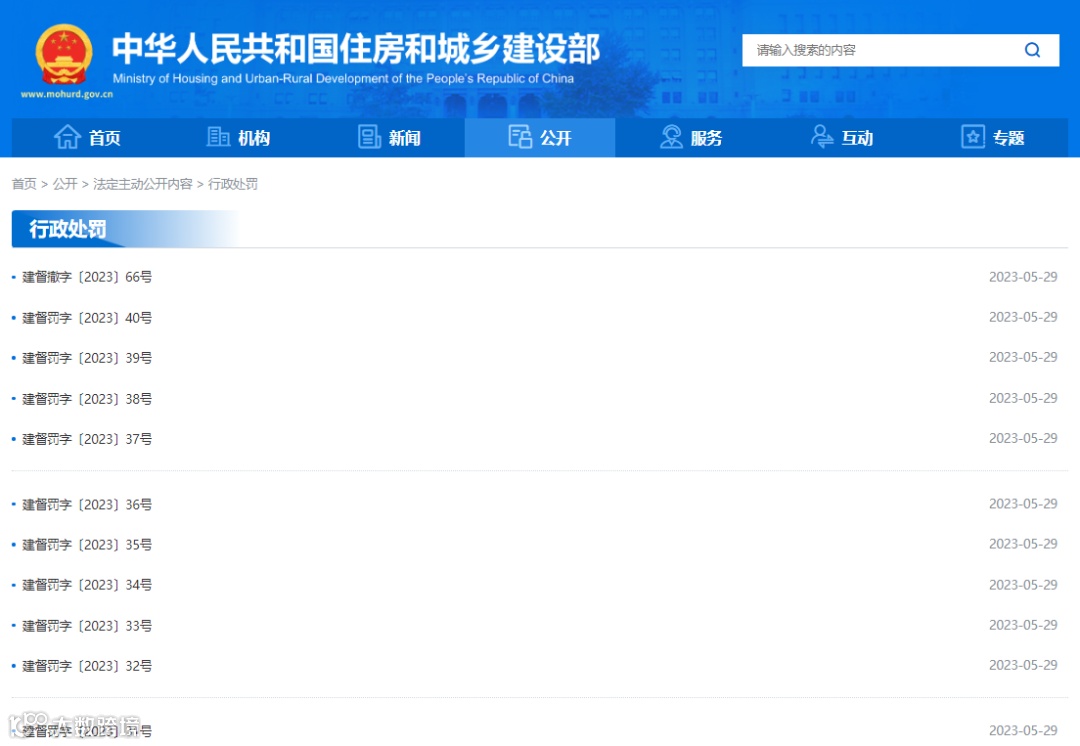Open document 建督罚字〔2023〕37号
Screen dimensions: 1080x746
coord(87,439)
